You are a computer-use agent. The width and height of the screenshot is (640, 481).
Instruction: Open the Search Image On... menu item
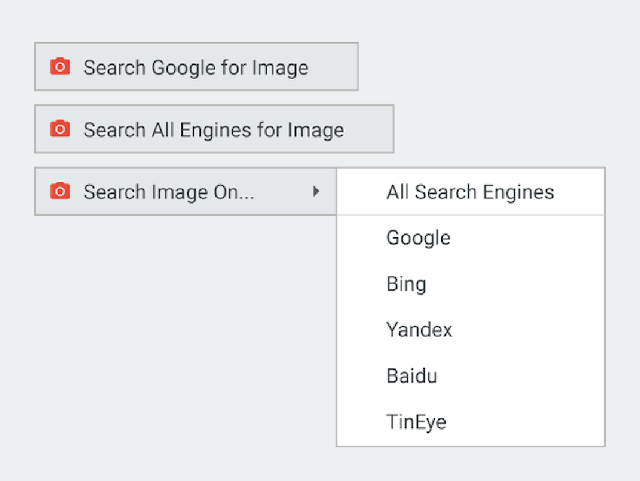pyautogui.click(x=186, y=191)
